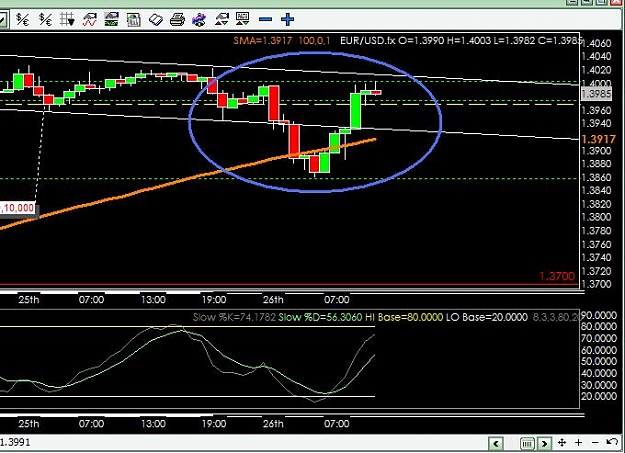Image resolution: width=625 pixels, height=453 pixels.
Task: Click the 13:00 label on upper time axis
Action: [x=153, y=300]
